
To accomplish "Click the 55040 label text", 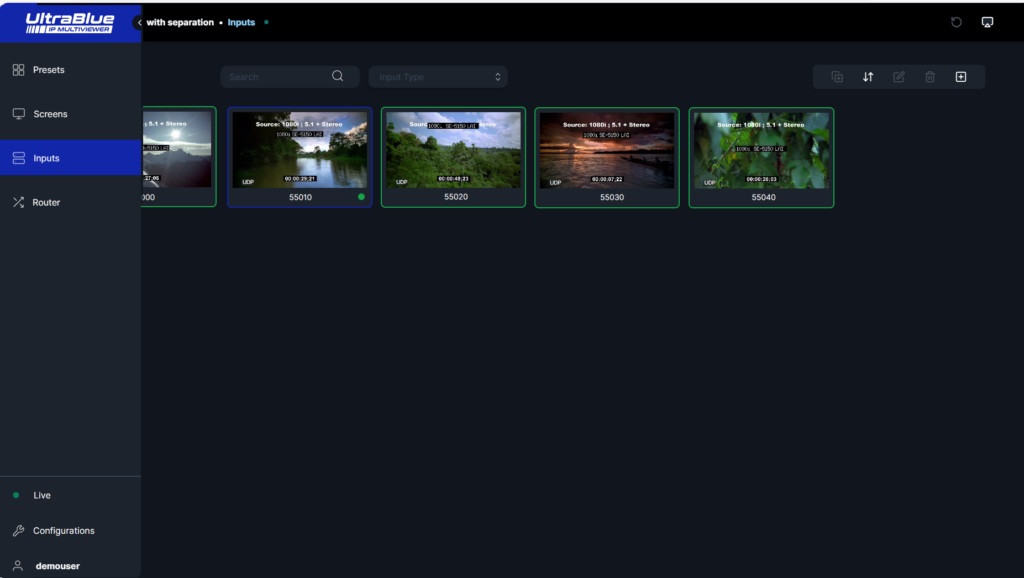I will click(x=763, y=197).
